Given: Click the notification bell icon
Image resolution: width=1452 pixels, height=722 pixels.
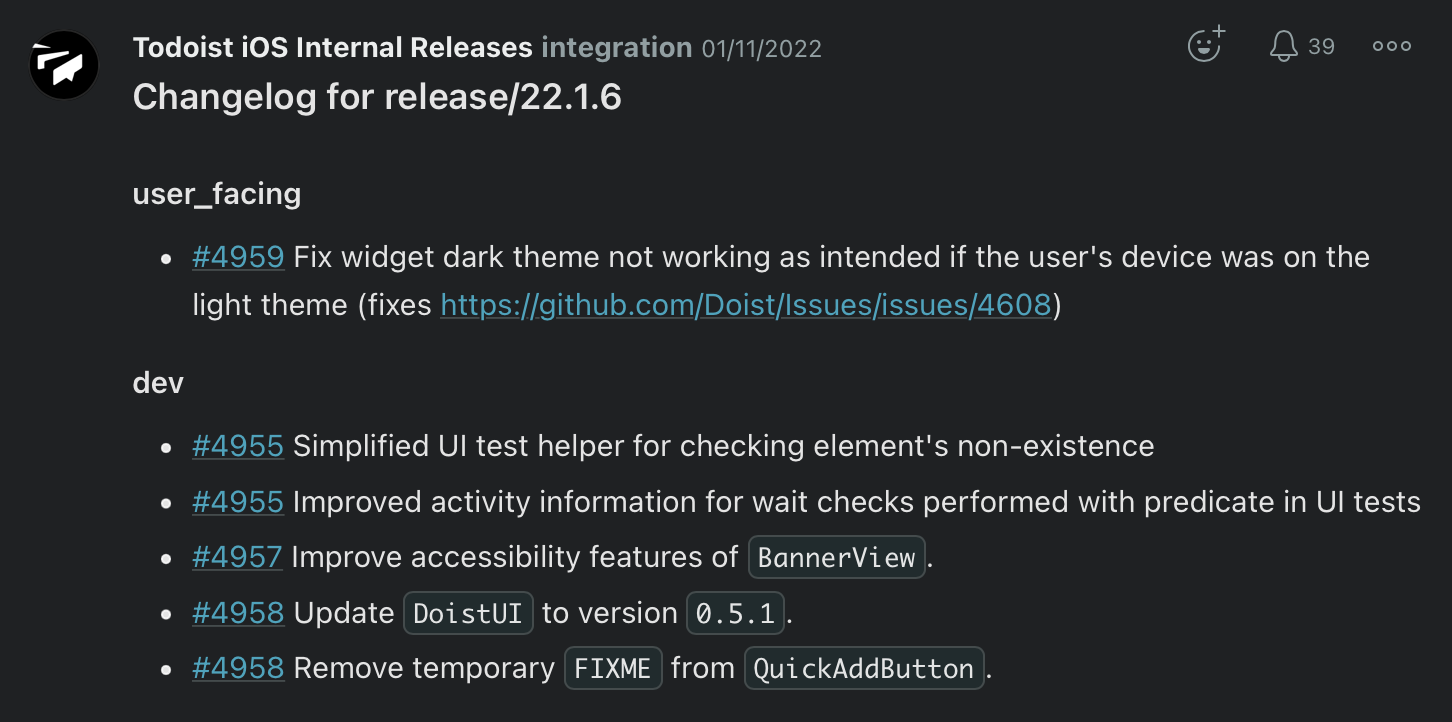Looking at the screenshot, I should point(1284,45).
